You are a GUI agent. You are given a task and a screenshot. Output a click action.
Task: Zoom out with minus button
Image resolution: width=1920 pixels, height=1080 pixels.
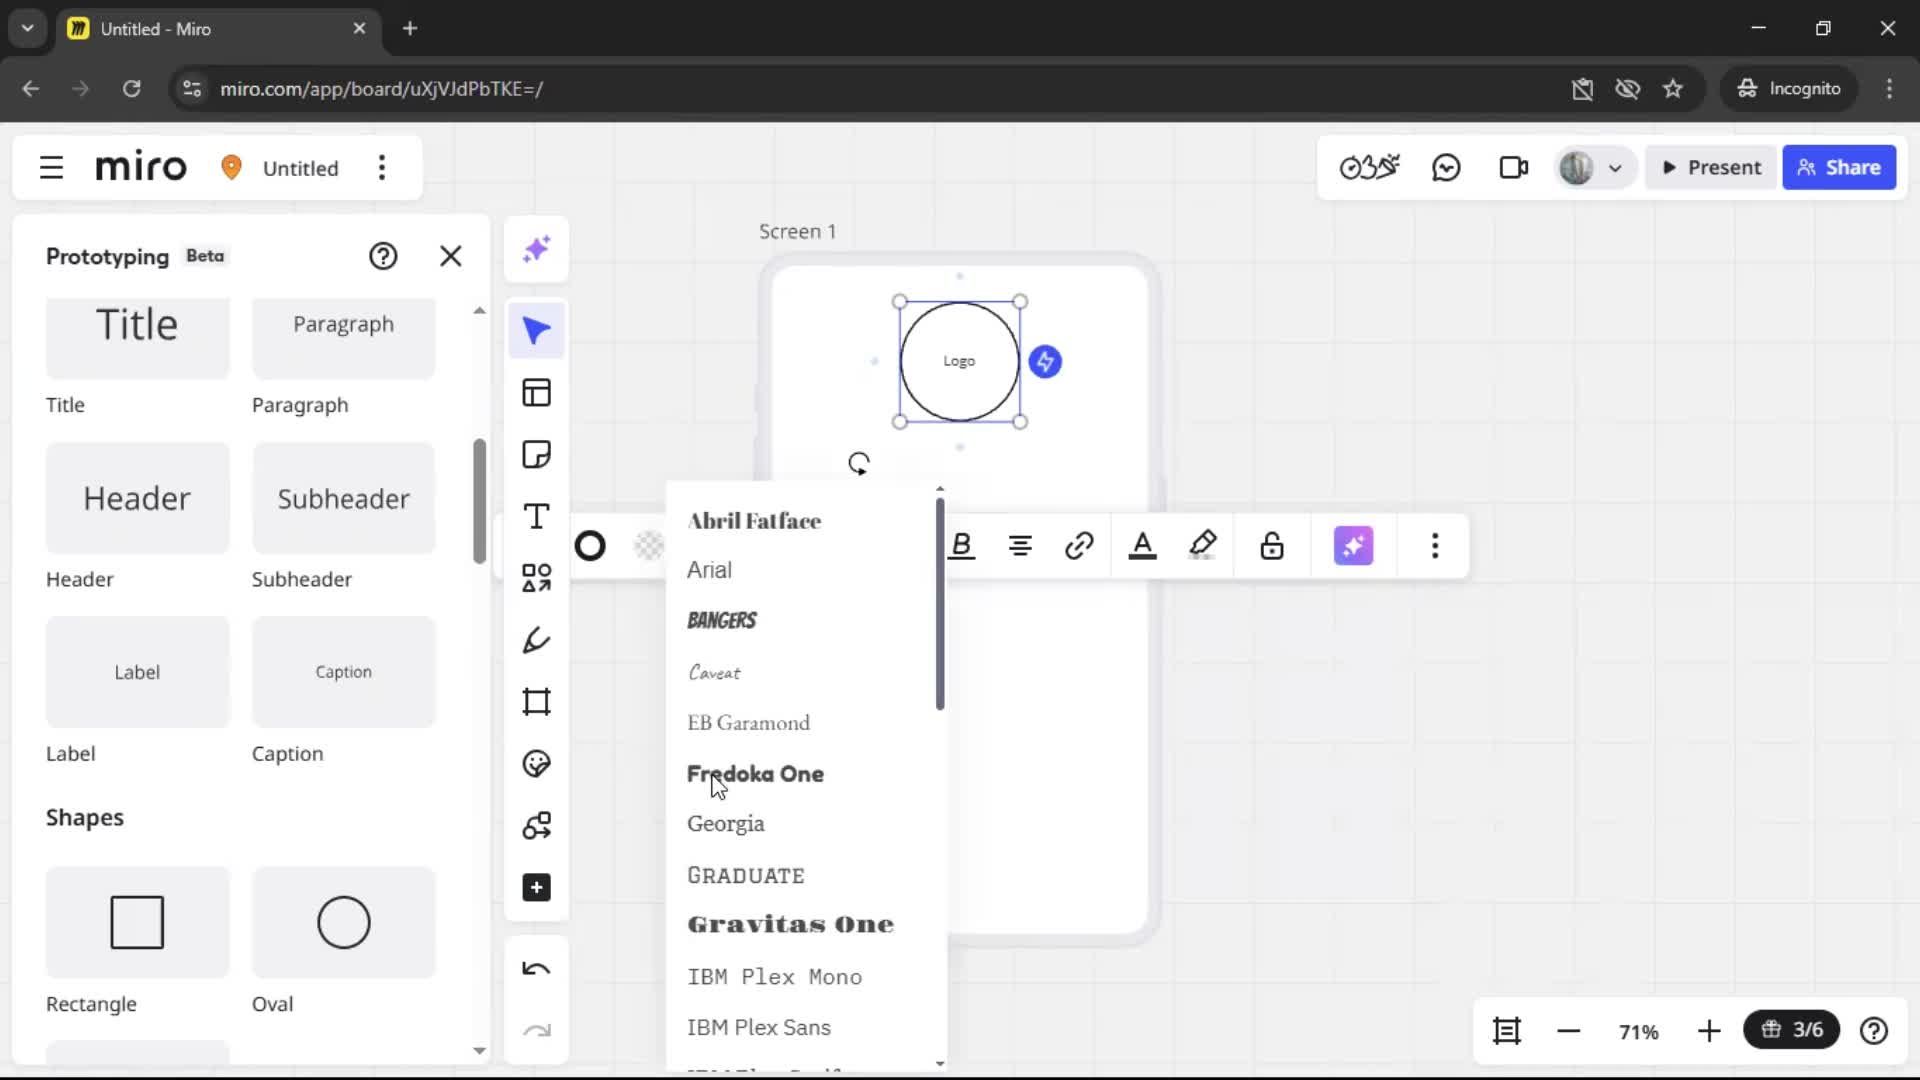tap(1569, 1030)
